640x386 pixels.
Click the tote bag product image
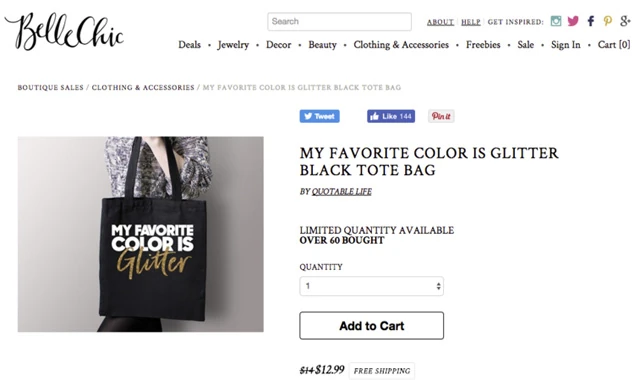pyautogui.click(x=140, y=234)
